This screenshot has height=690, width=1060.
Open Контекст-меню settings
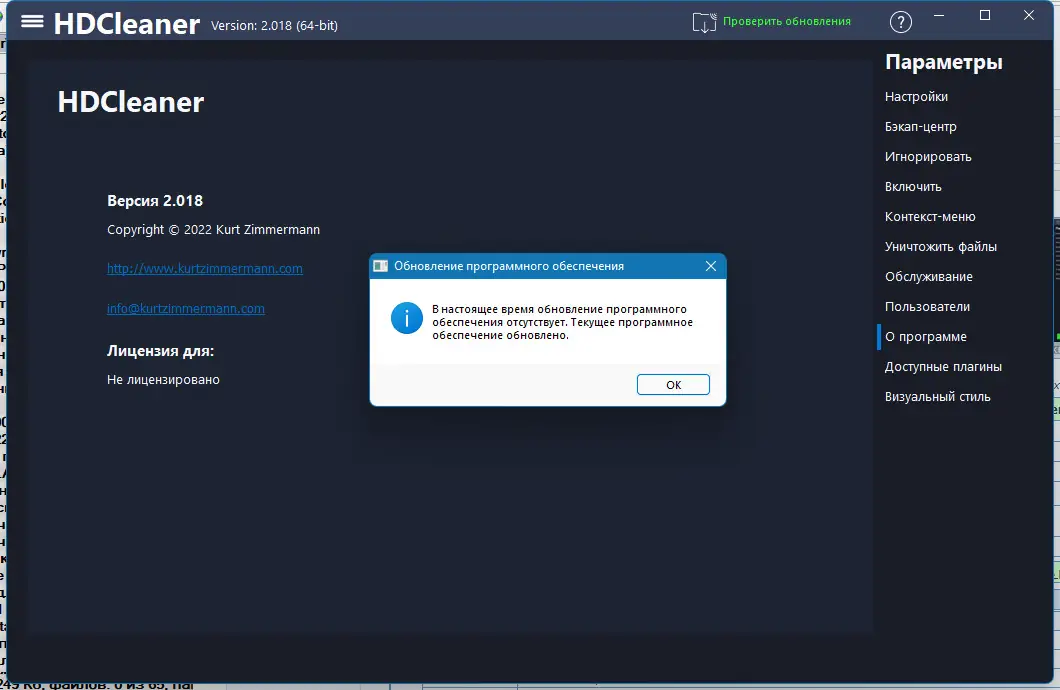(x=930, y=217)
